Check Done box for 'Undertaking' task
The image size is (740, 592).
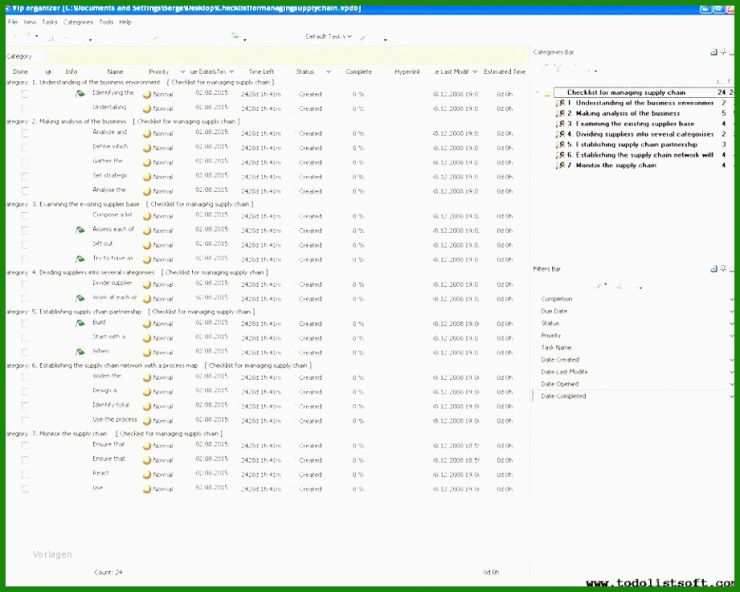(25, 109)
